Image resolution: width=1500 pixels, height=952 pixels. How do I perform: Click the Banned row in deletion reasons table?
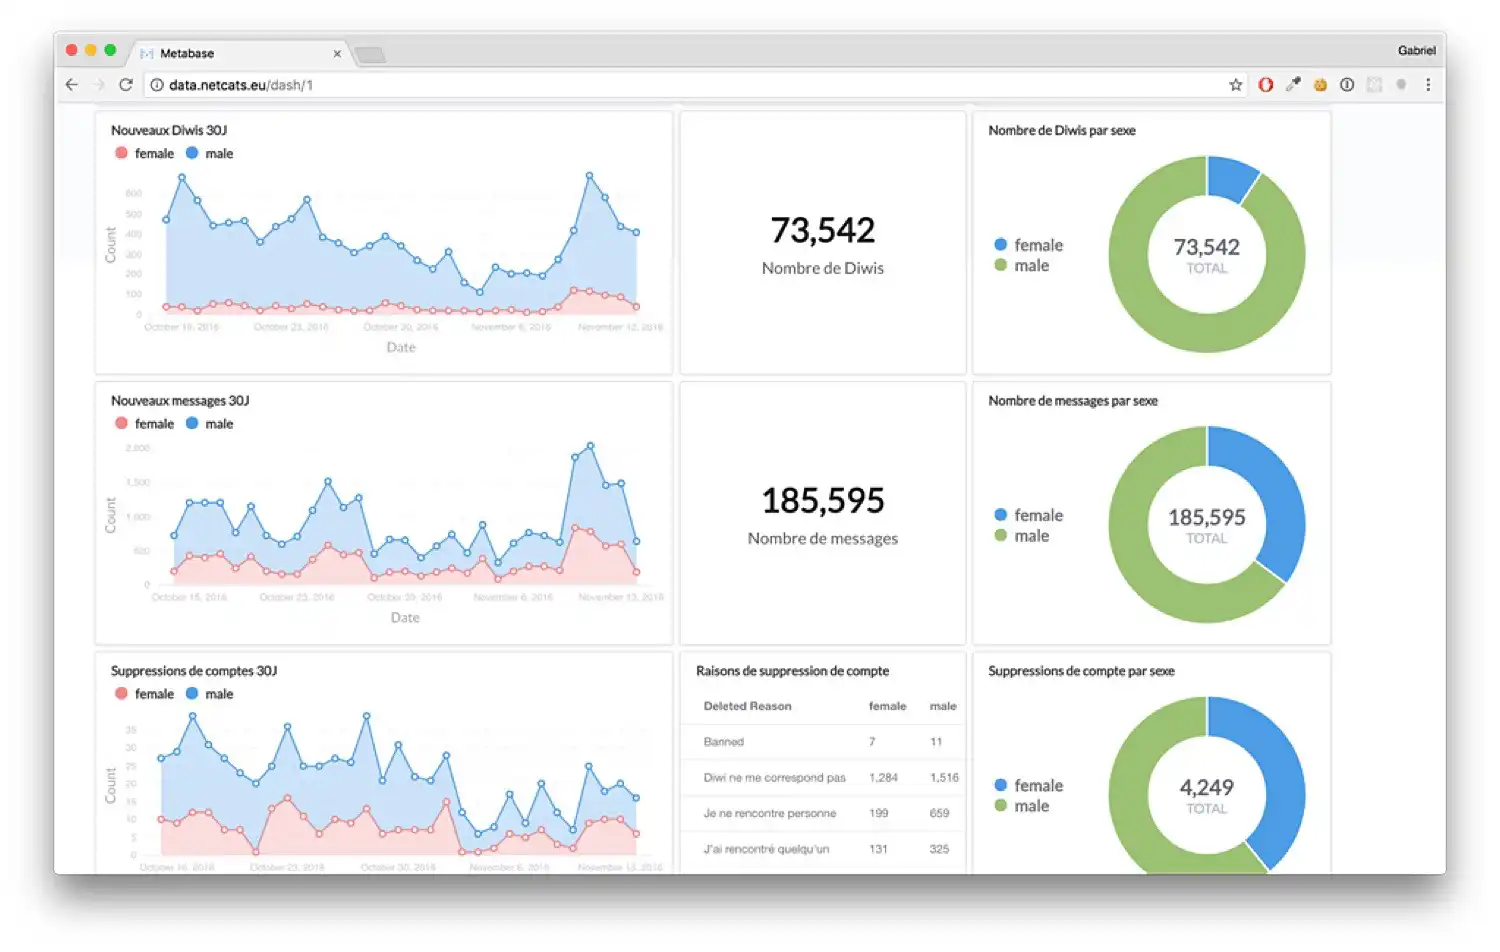[823, 742]
